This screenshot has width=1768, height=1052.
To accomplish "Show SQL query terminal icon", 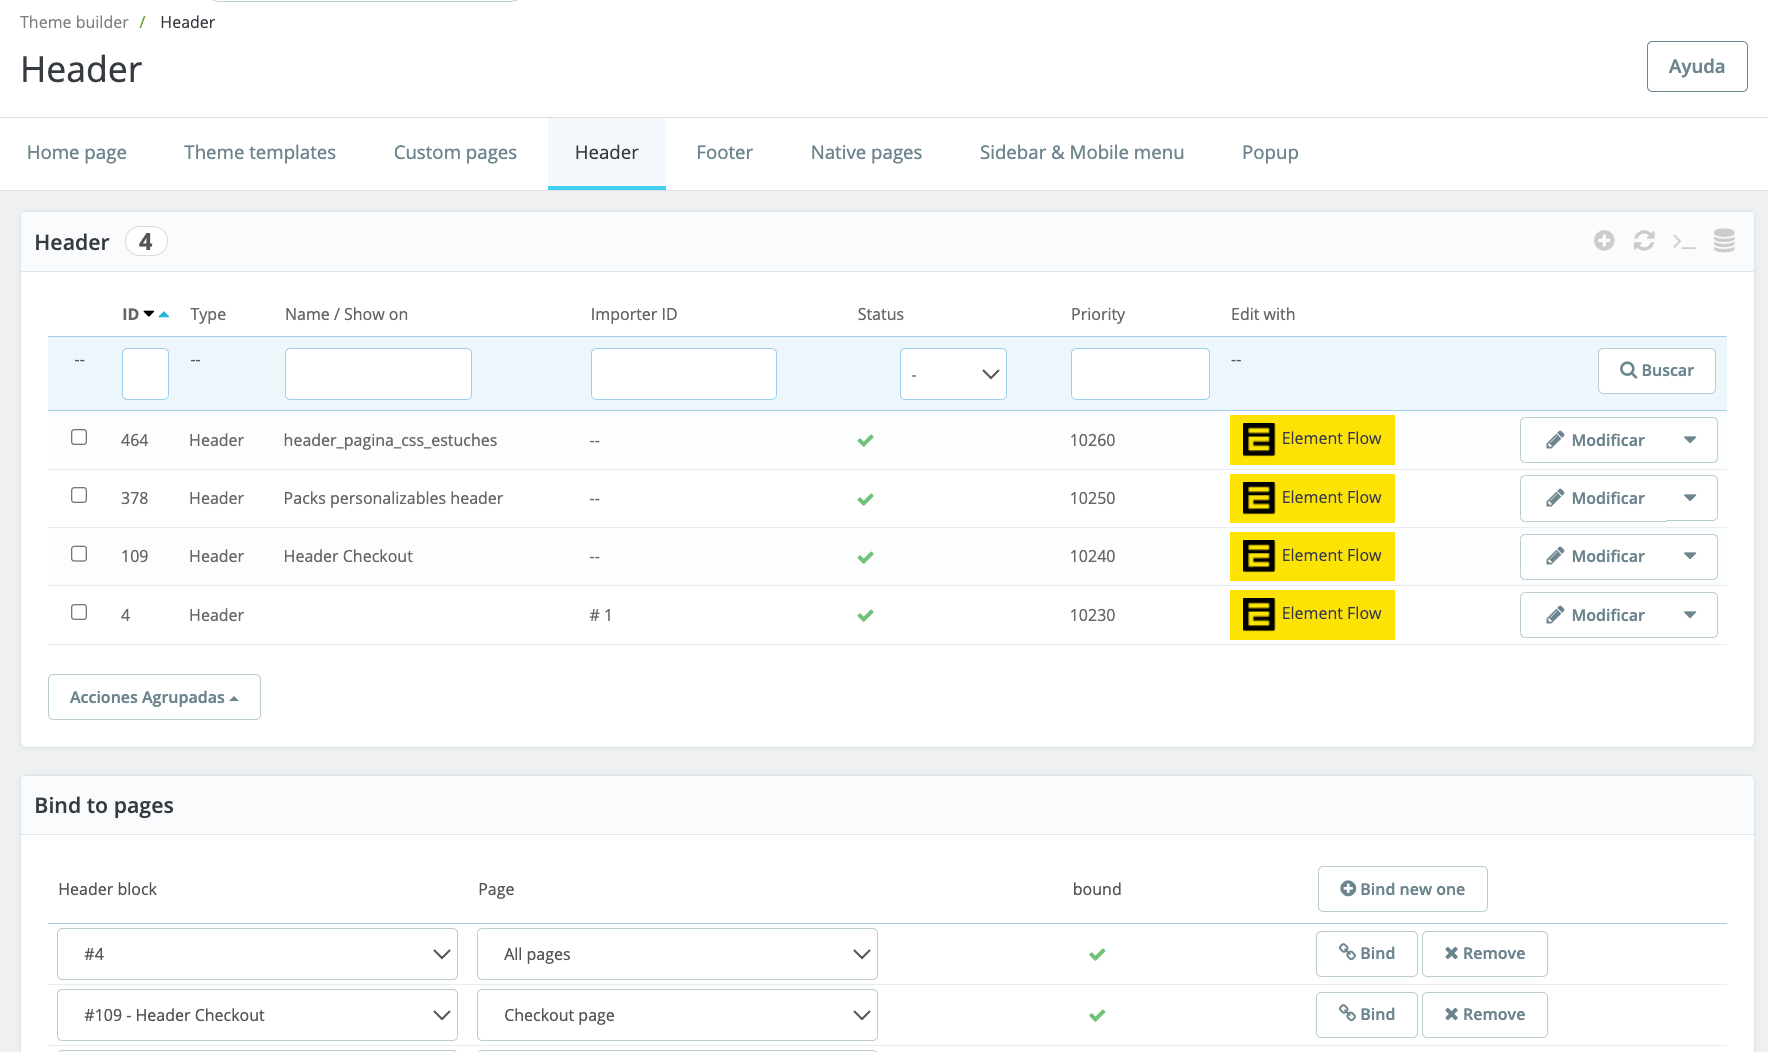I will (1684, 241).
